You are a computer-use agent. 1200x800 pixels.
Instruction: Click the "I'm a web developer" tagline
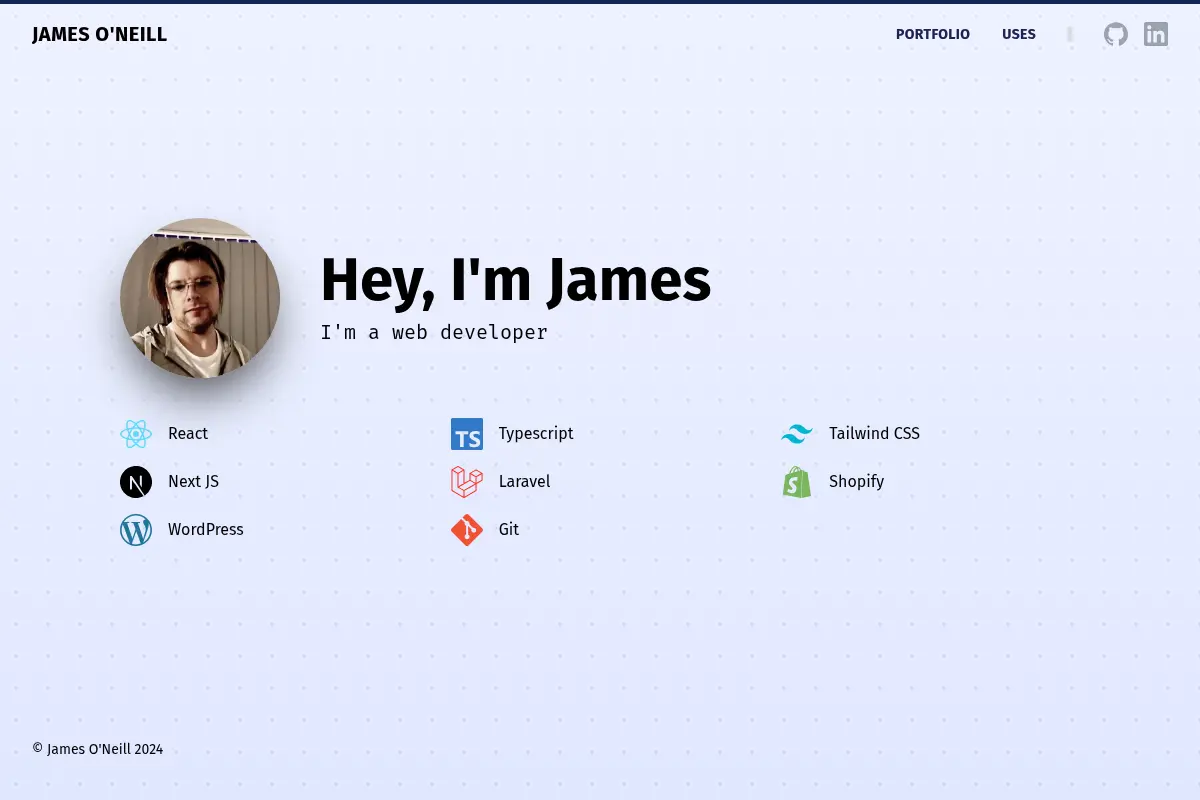tap(434, 332)
